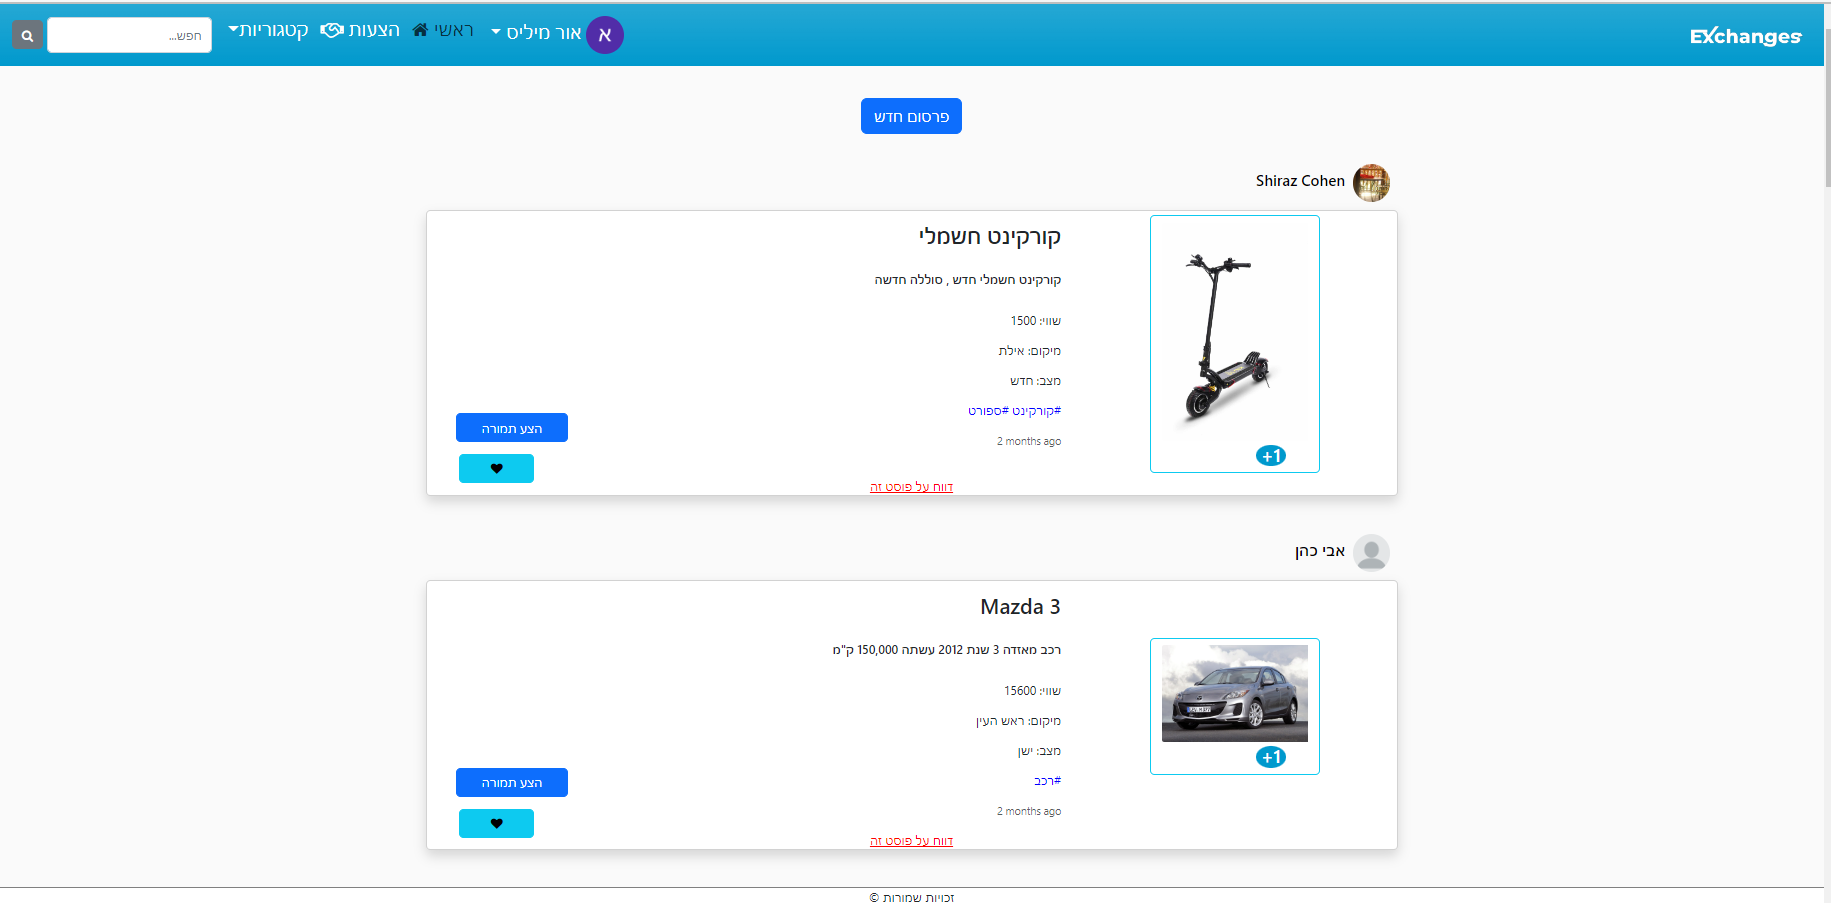Click אבי כהן's profile avatar
The width and height of the screenshot is (1831, 903).
click(x=1371, y=552)
